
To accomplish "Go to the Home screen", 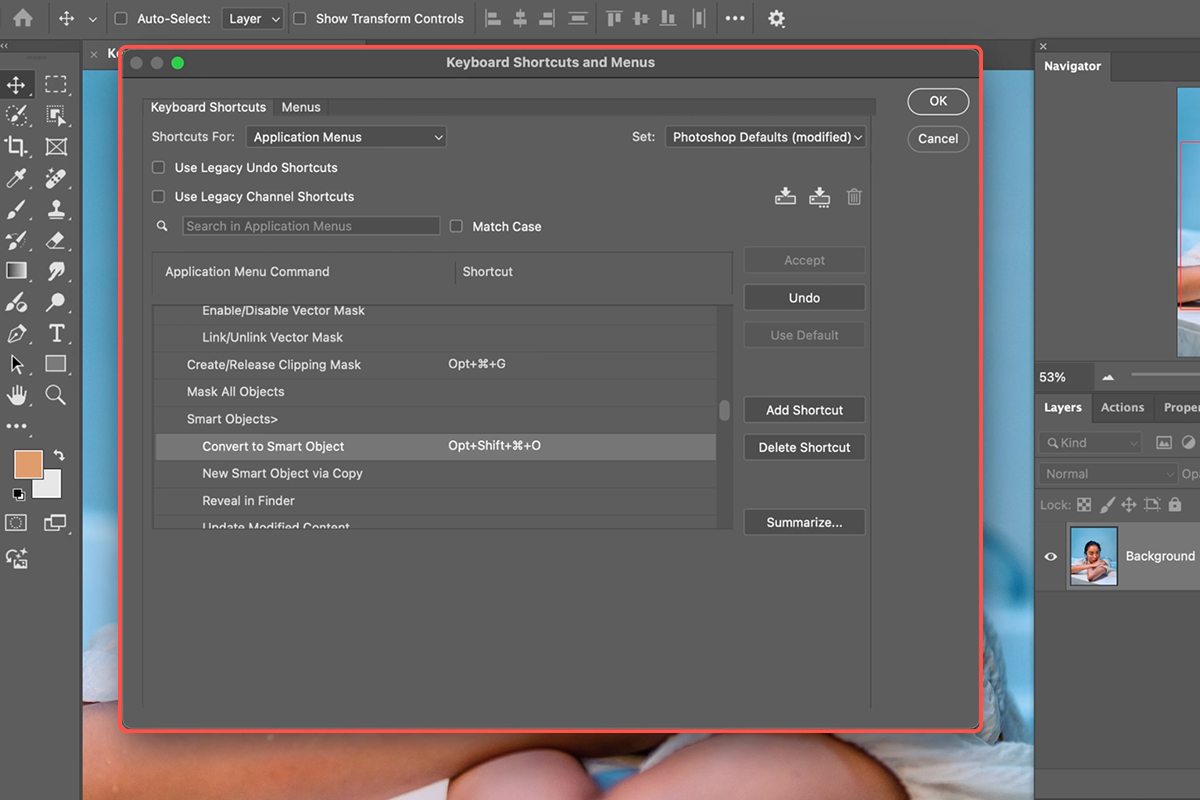I will point(22,18).
